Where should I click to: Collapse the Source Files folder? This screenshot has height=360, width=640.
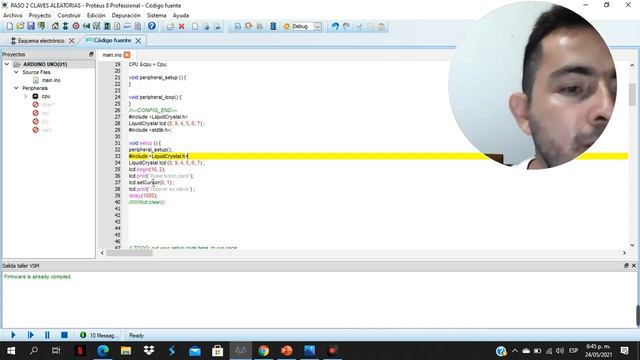click(x=16, y=72)
